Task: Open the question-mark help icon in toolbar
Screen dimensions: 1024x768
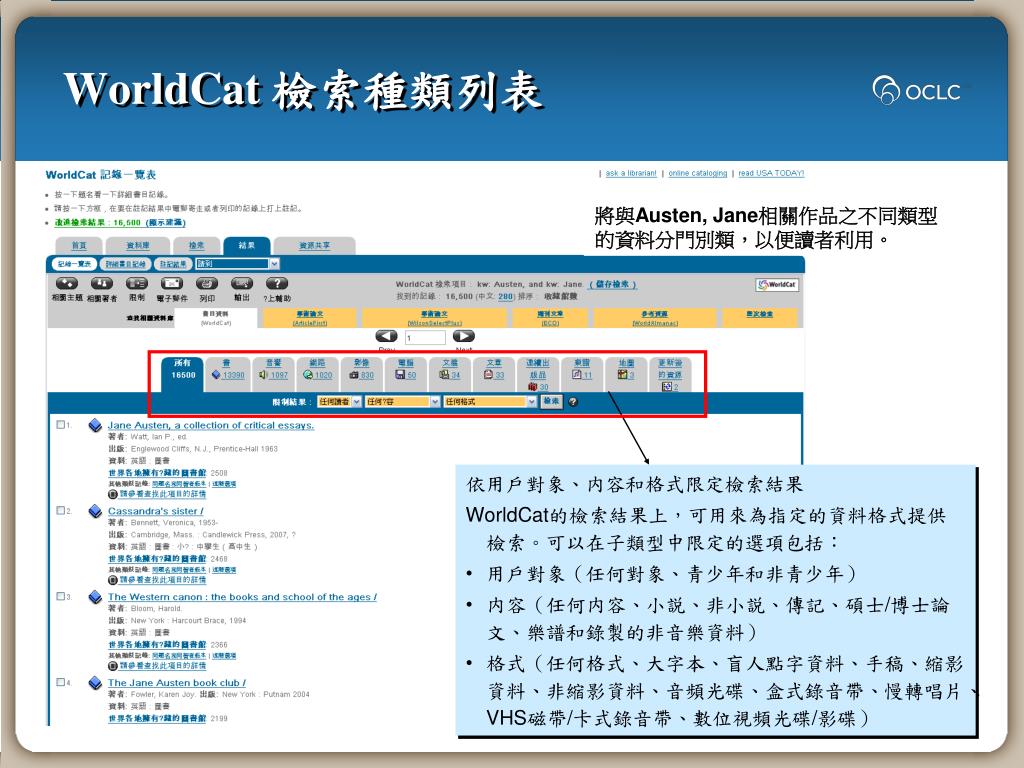Action: pos(277,283)
